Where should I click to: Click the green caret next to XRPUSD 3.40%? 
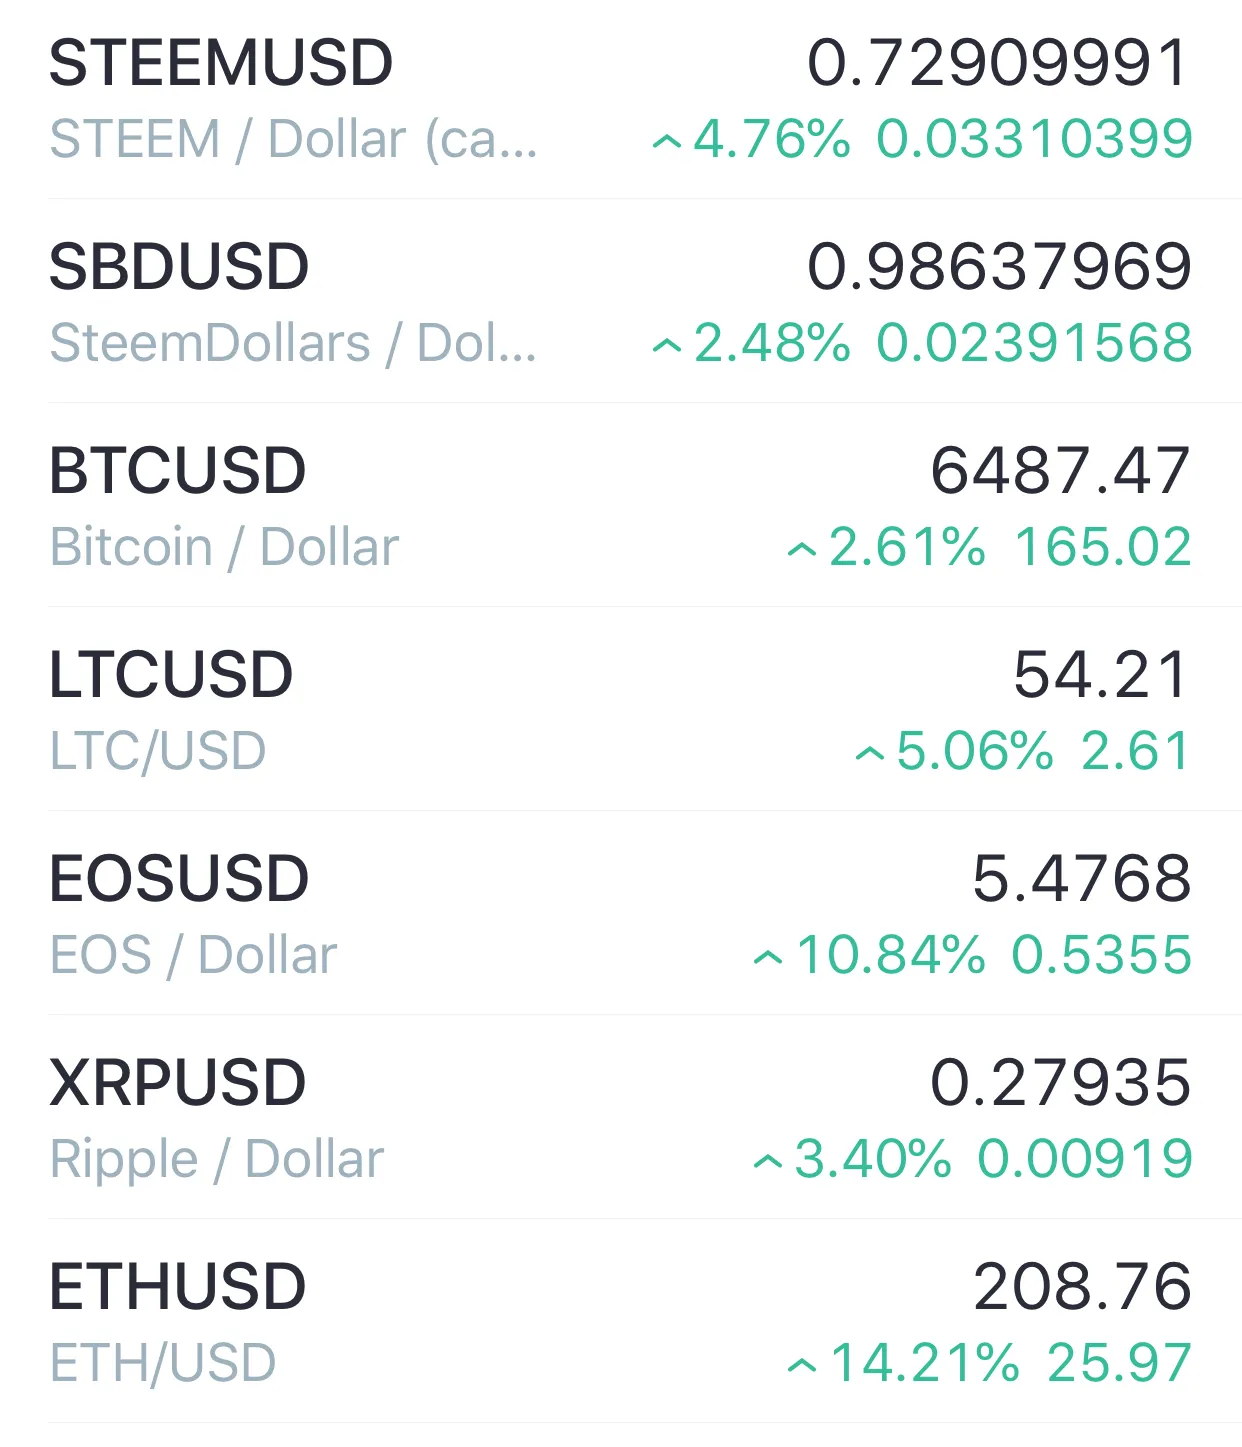768,1163
